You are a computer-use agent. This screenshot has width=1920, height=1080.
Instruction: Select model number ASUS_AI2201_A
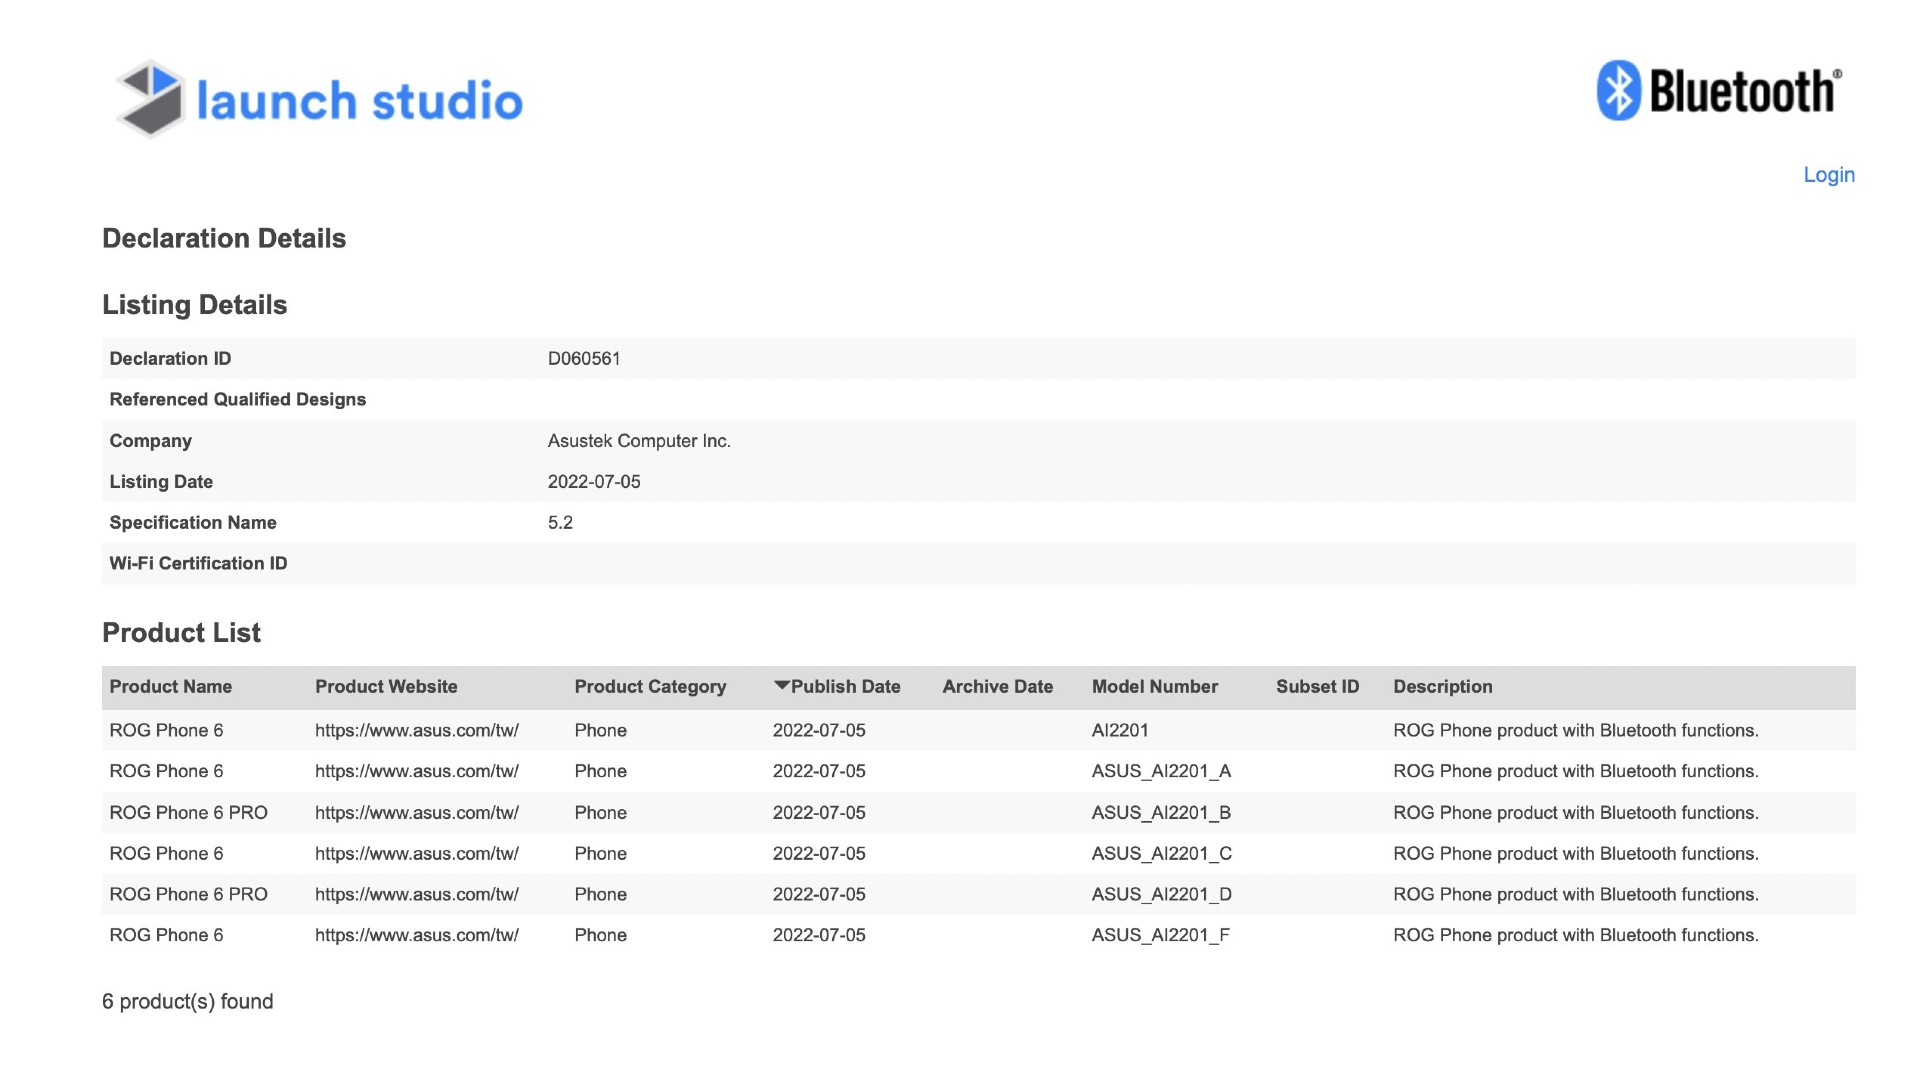tap(1161, 772)
